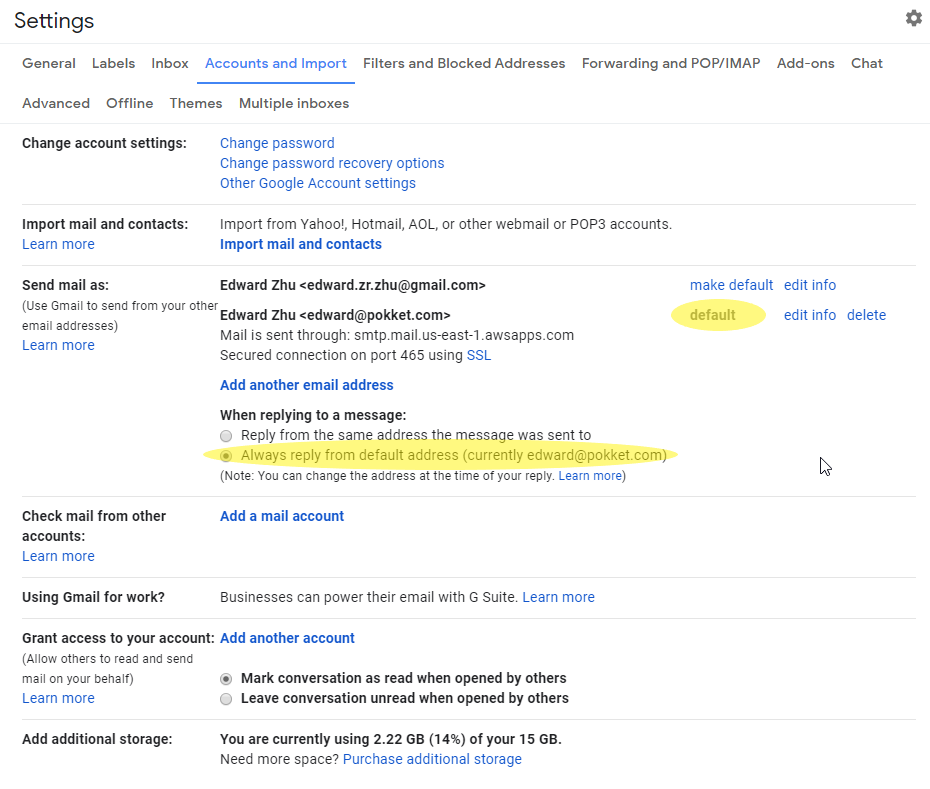930x789 pixels.
Task: Click Add a mail account
Action: (282, 517)
